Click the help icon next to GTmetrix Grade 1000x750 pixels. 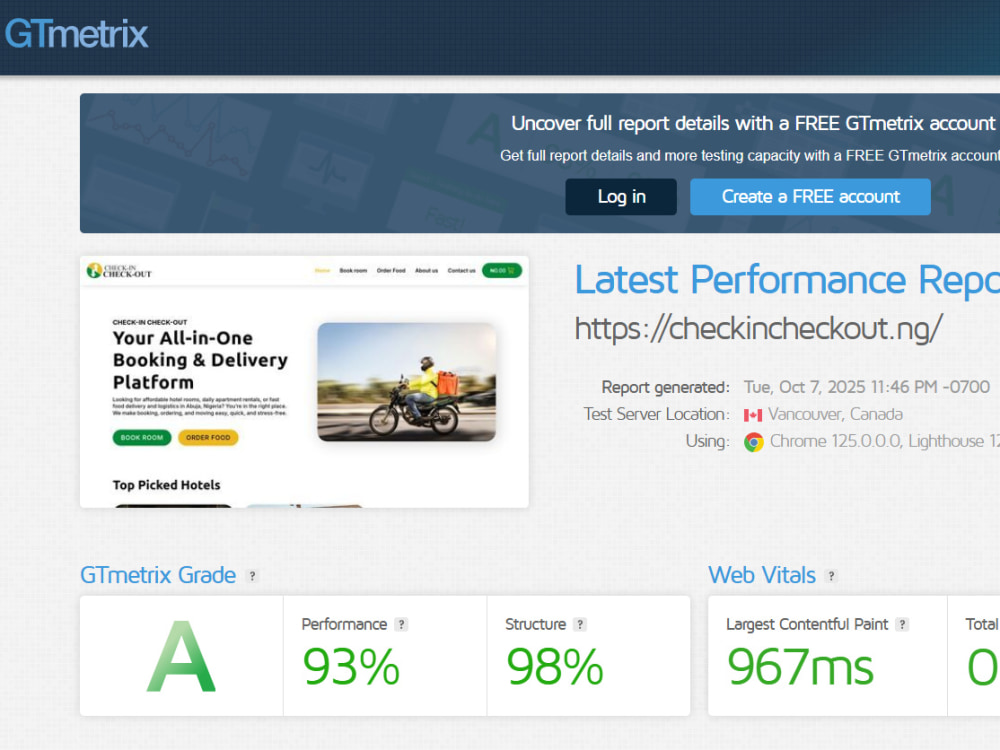[x=253, y=576]
